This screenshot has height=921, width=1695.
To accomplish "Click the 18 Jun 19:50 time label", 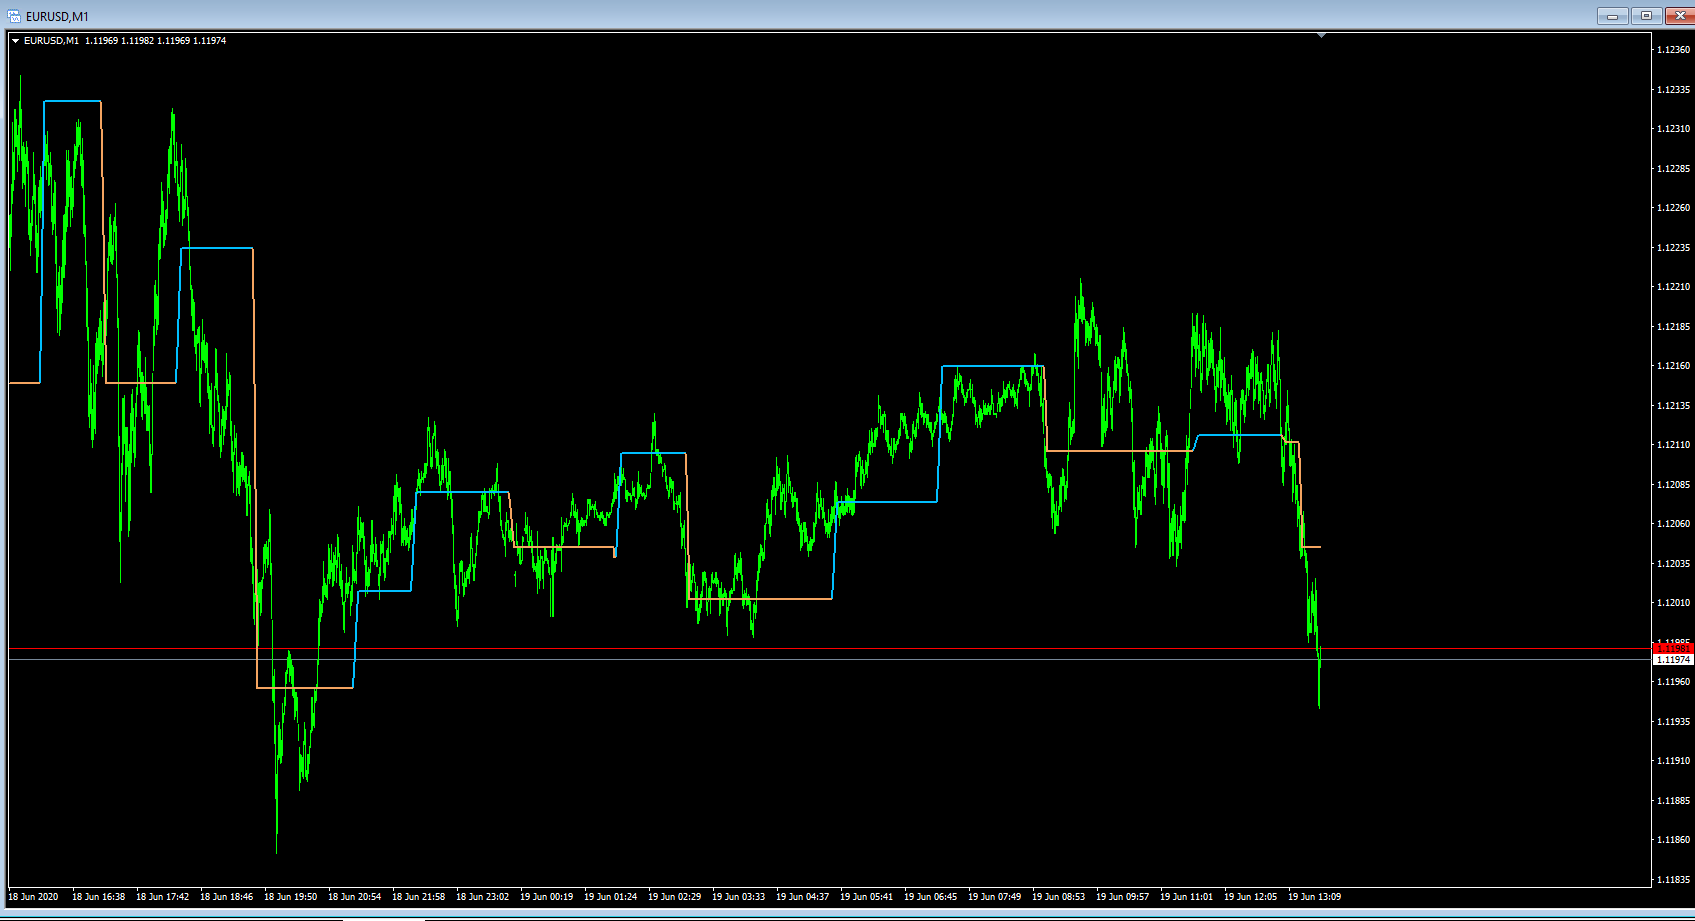I will pos(290,897).
